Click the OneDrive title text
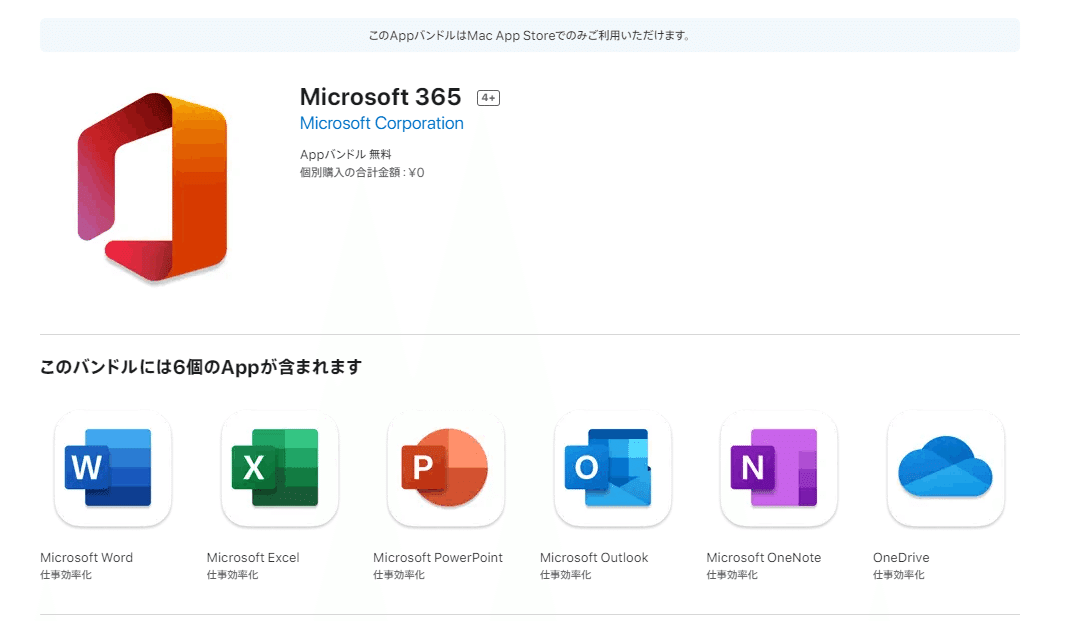This screenshot has width=1088, height=621. (x=901, y=557)
